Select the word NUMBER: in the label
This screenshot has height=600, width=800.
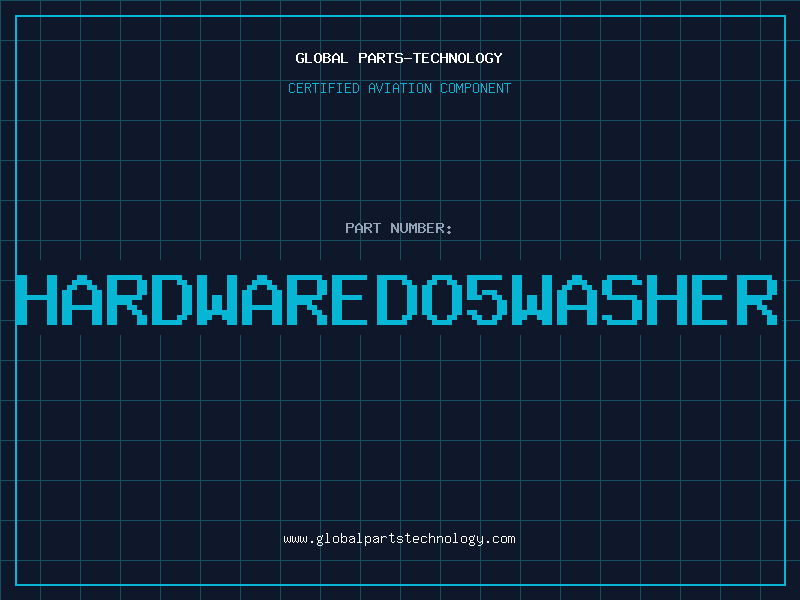point(419,228)
